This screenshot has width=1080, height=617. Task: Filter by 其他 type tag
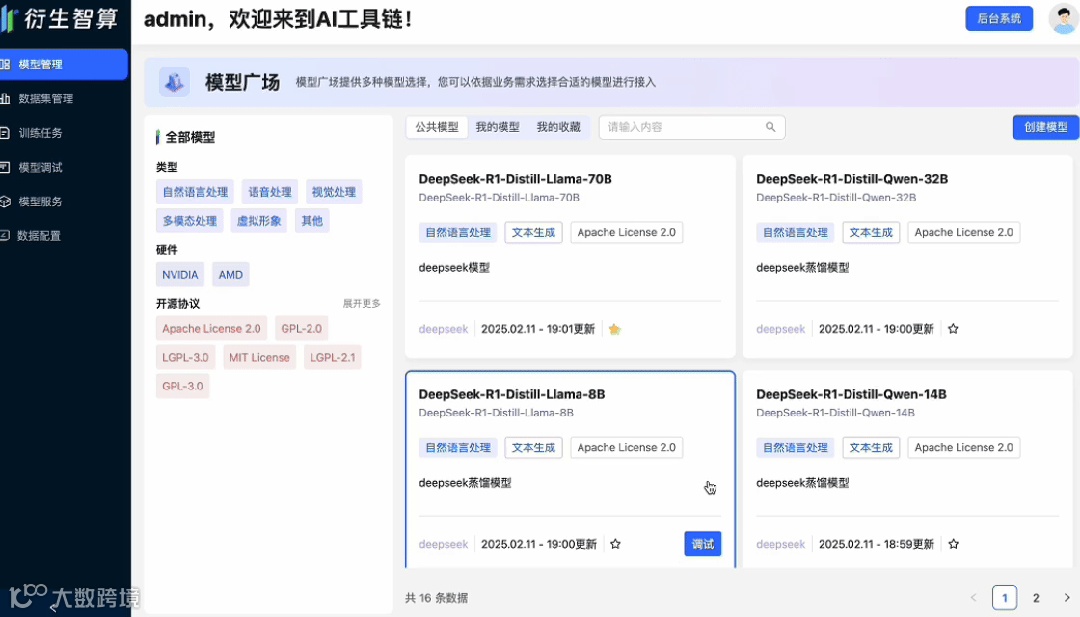pyautogui.click(x=312, y=221)
